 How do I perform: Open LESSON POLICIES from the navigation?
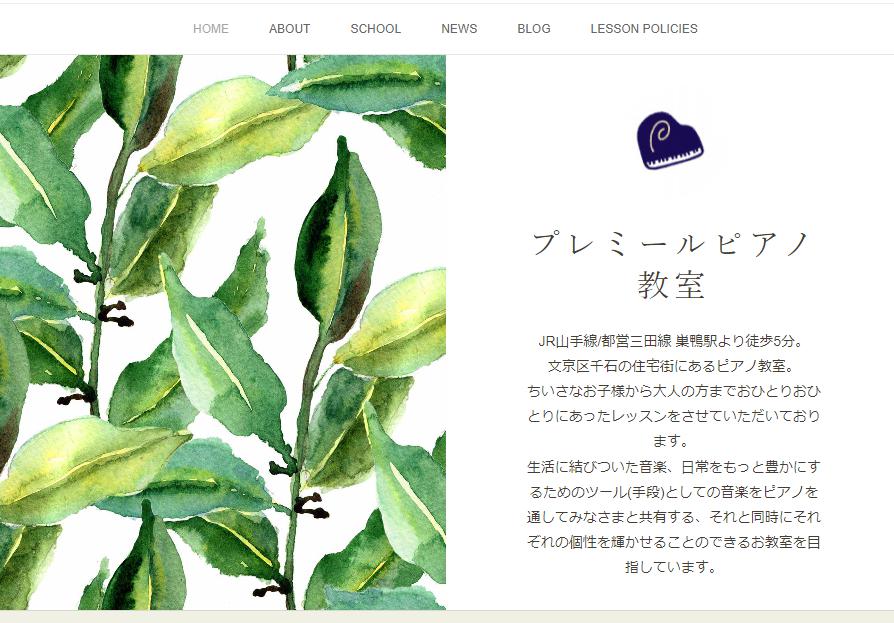coord(644,28)
